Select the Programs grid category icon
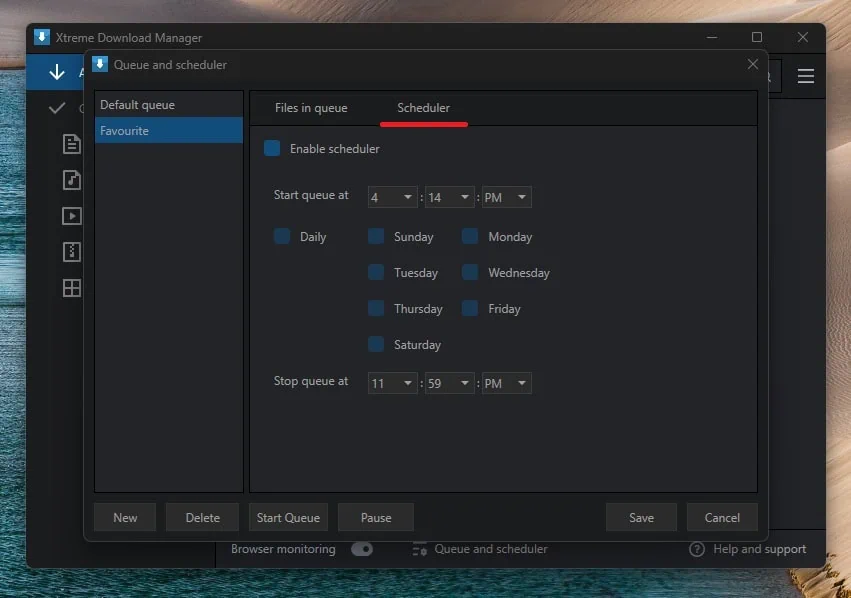Viewport: 851px width, 598px height. click(72, 288)
